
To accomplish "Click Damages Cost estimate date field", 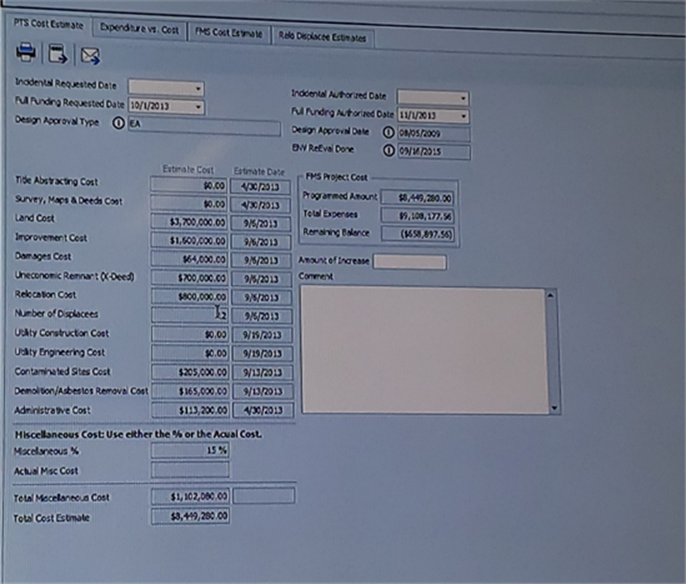I will click(261, 260).
